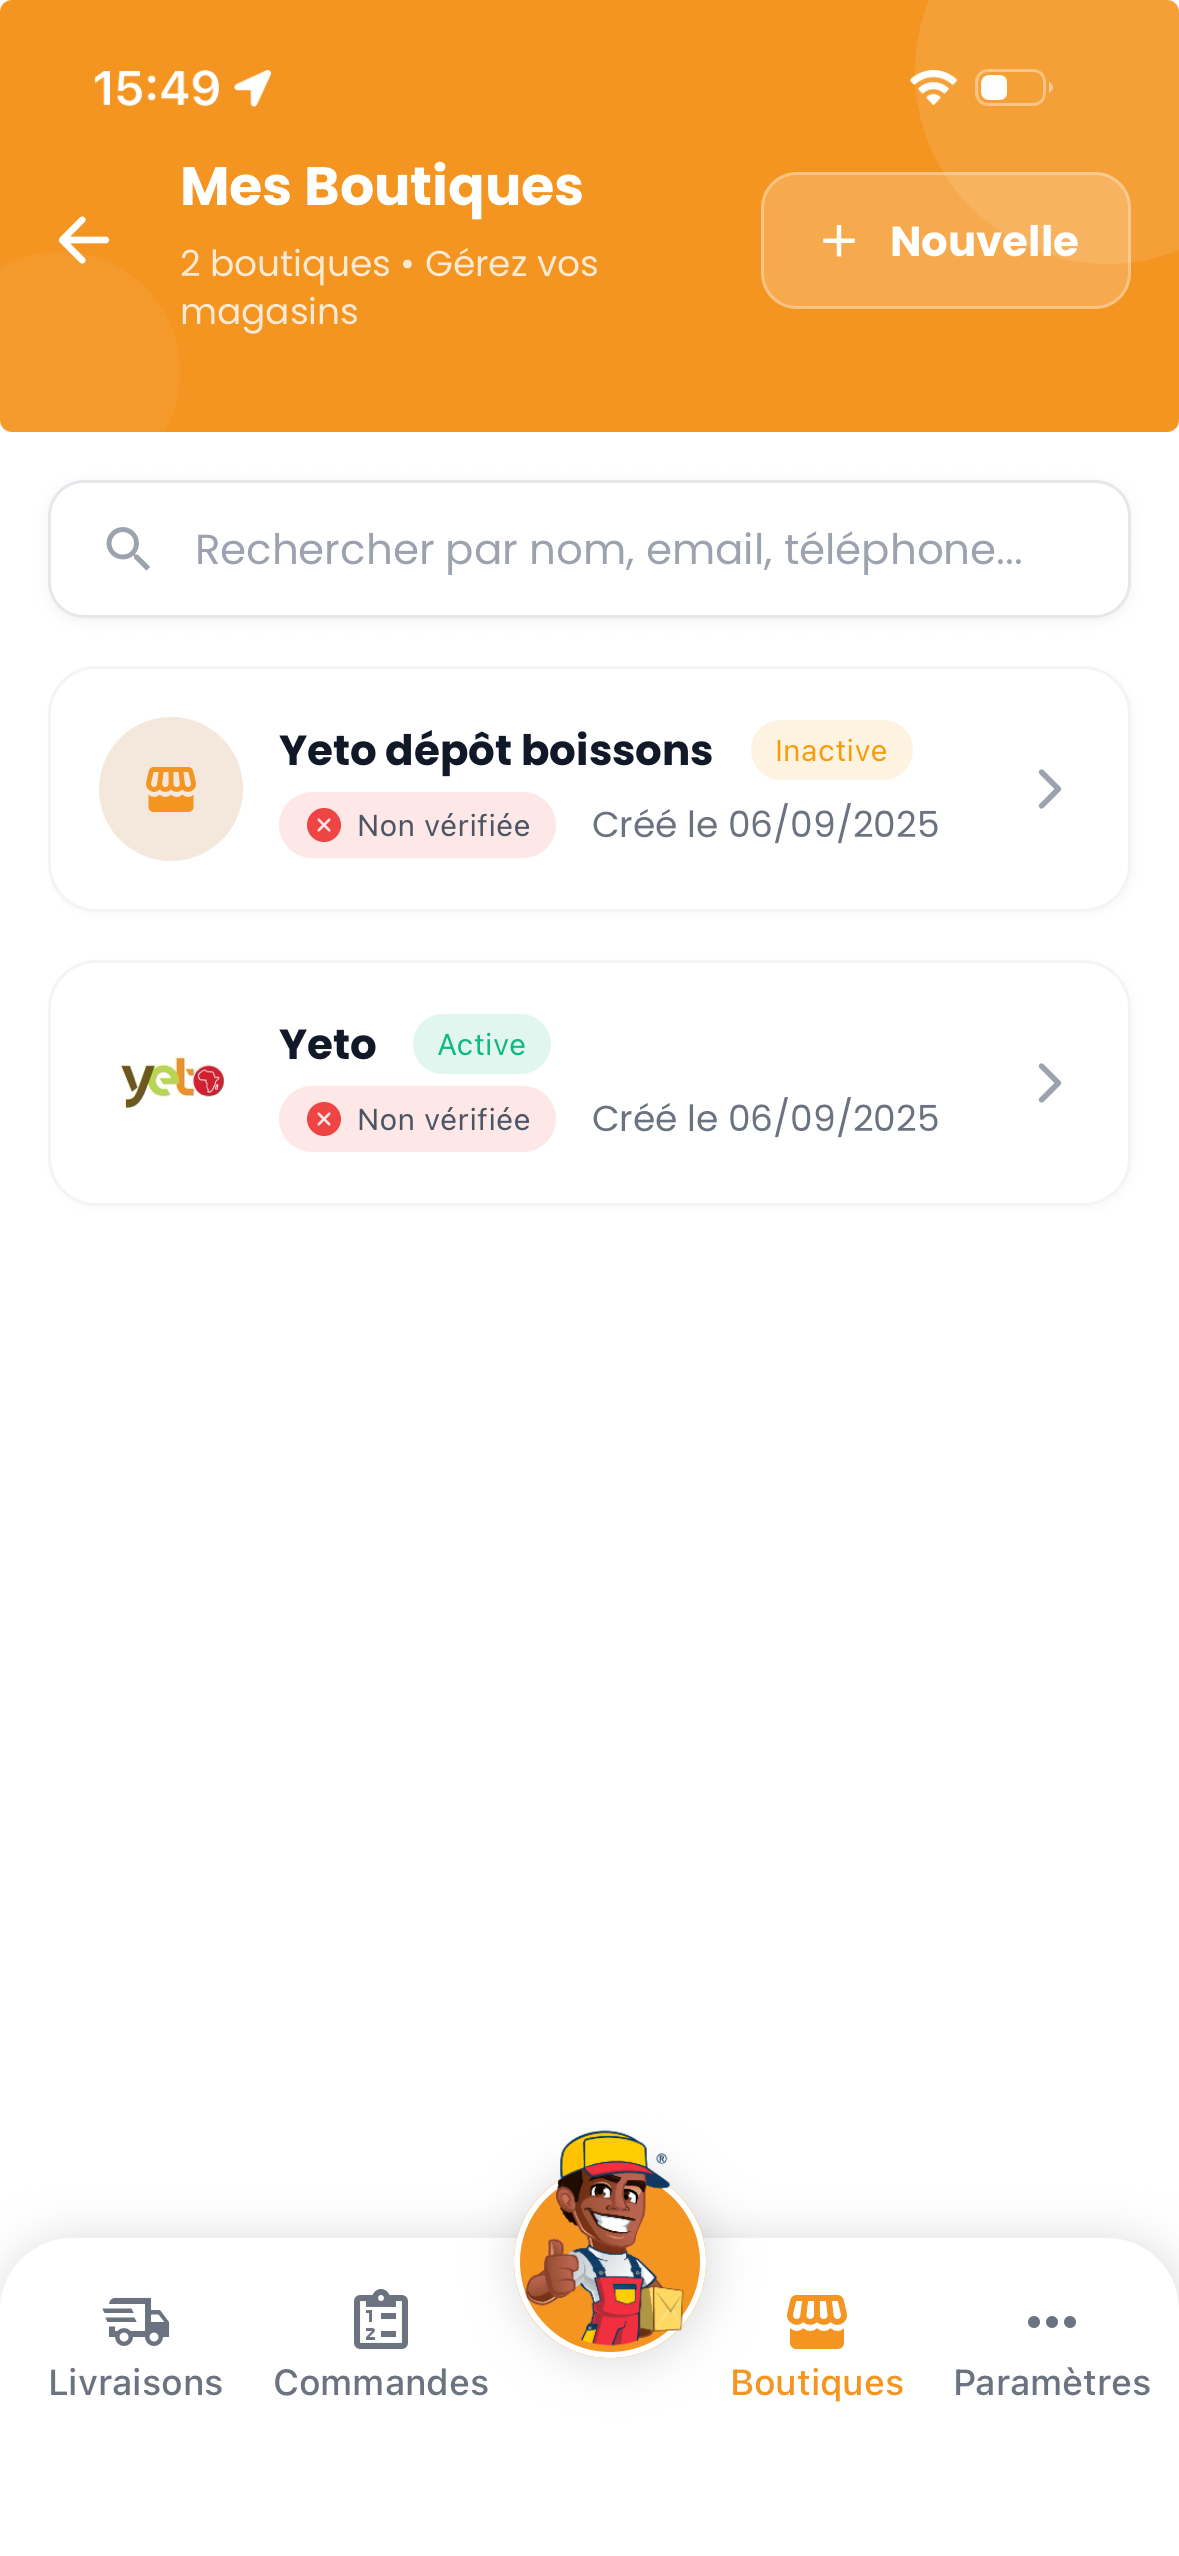1179x2556 pixels.
Task: Open Yeto dépôt boissons shop icon
Action: [171, 789]
